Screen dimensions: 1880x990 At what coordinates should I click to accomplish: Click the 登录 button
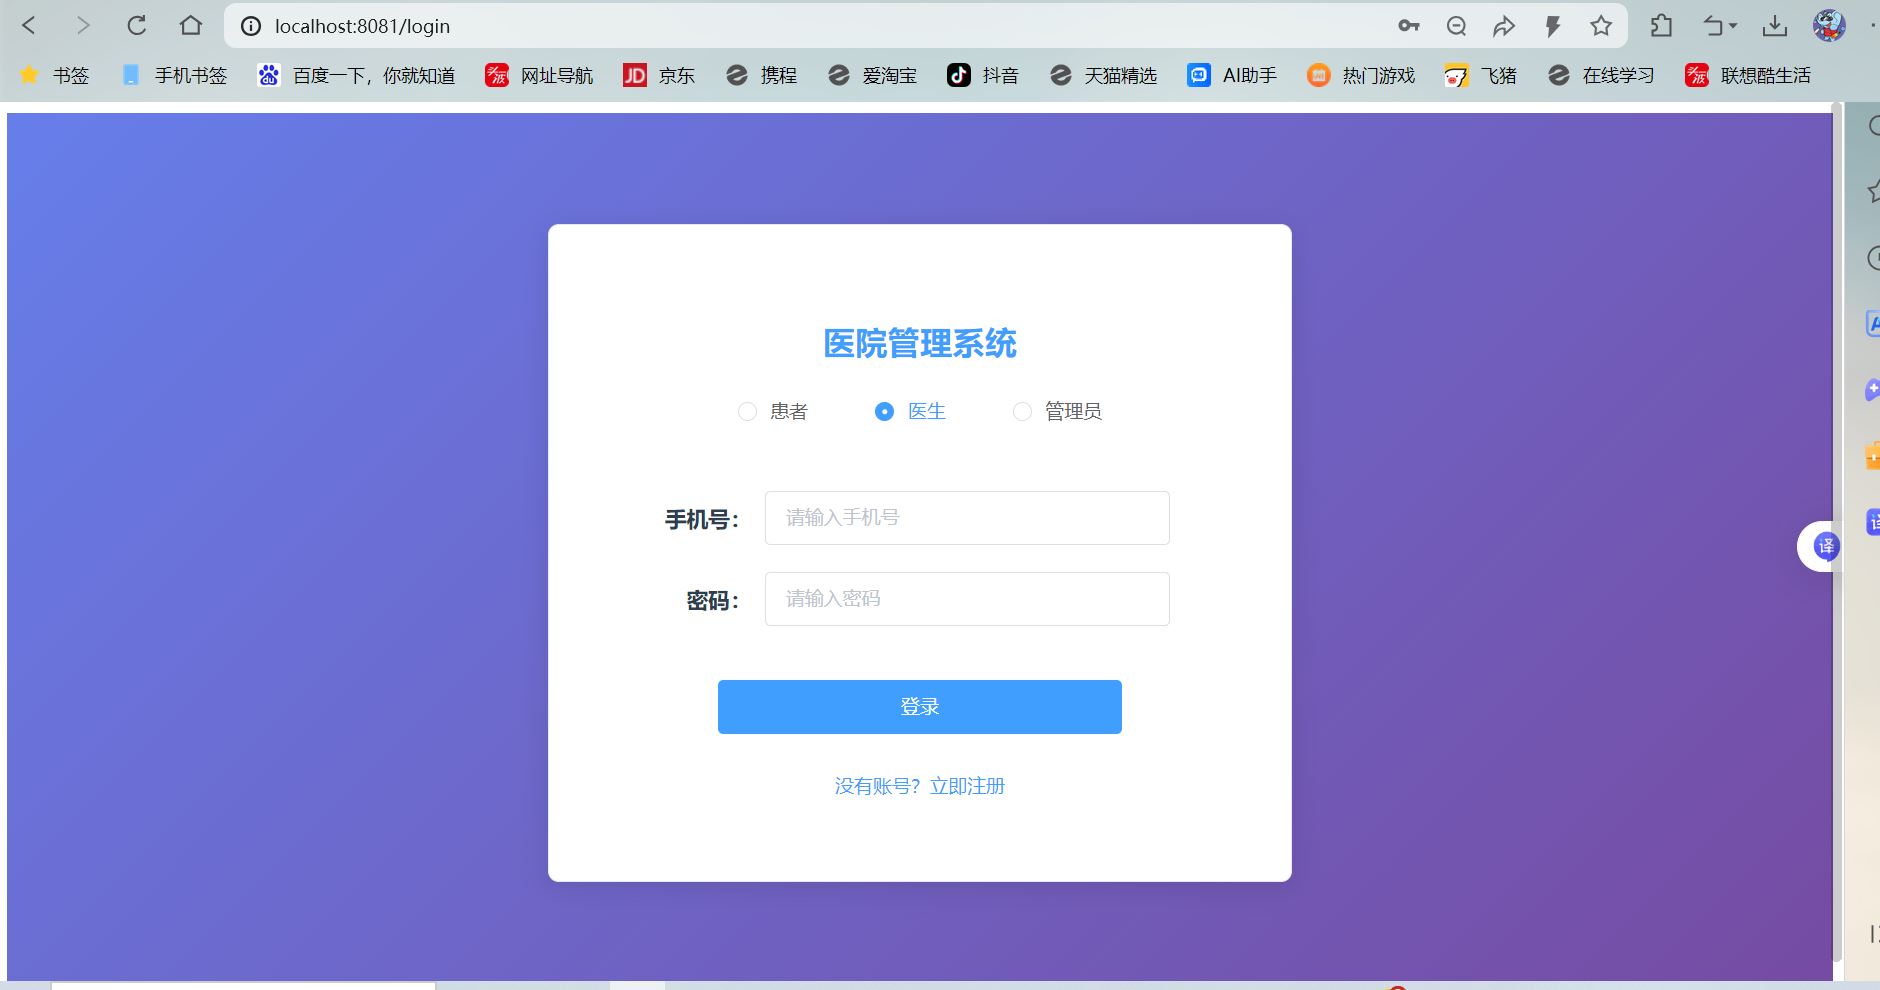919,707
